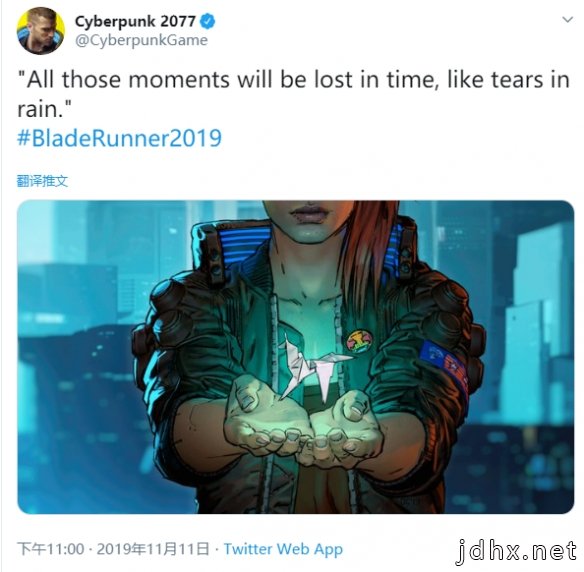Select the tweet quote text

pos(293,95)
